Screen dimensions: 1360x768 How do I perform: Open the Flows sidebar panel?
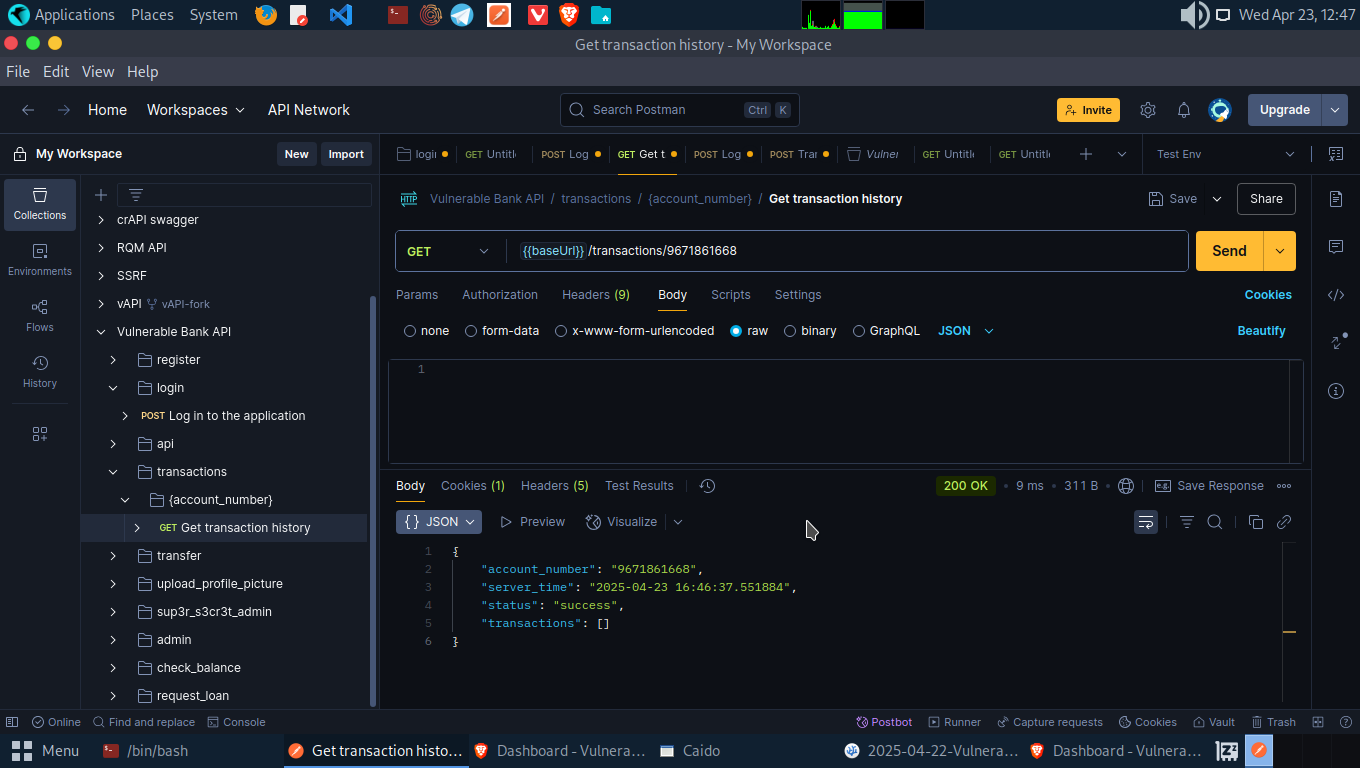40,316
